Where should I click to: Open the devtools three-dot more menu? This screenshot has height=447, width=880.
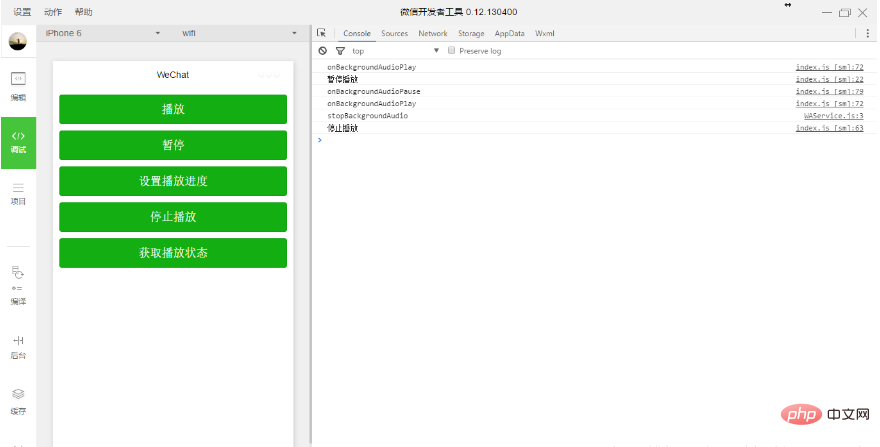click(868, 33)
